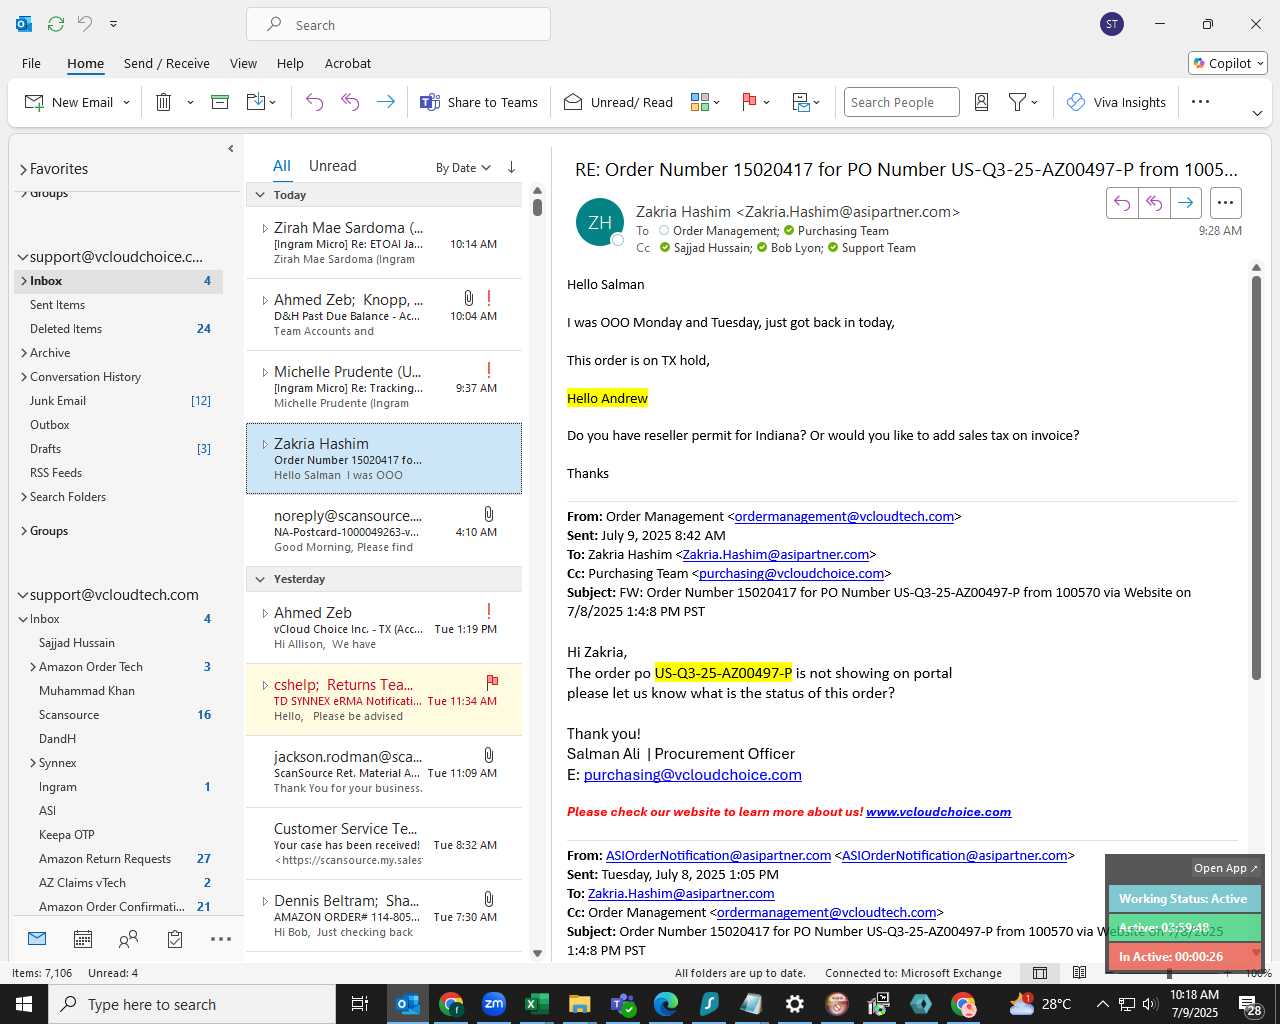This screenshot has height=1024, width=1280.
Task: Click message list vertical scrollbar thumb
Action: point(537,207)
